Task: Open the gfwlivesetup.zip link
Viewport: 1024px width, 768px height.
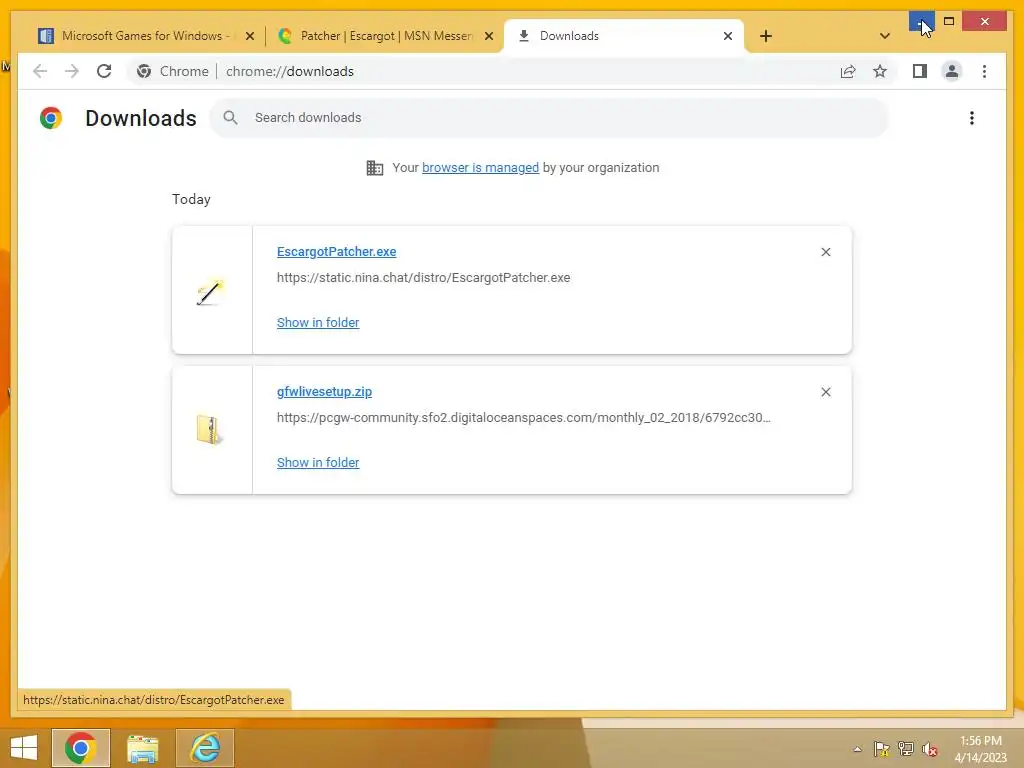Action: tap(325, 392)
